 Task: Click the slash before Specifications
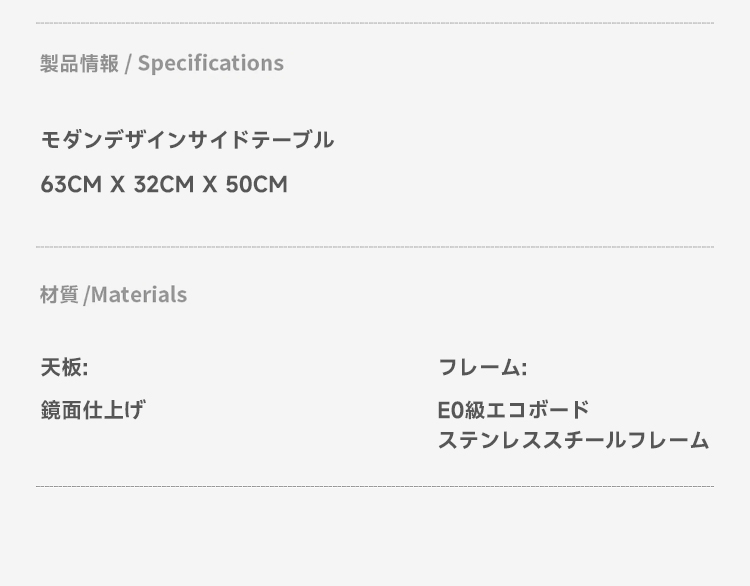128,64
